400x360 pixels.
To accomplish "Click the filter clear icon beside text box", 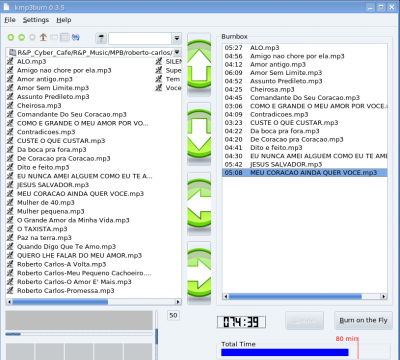I will tap(101, 38).
